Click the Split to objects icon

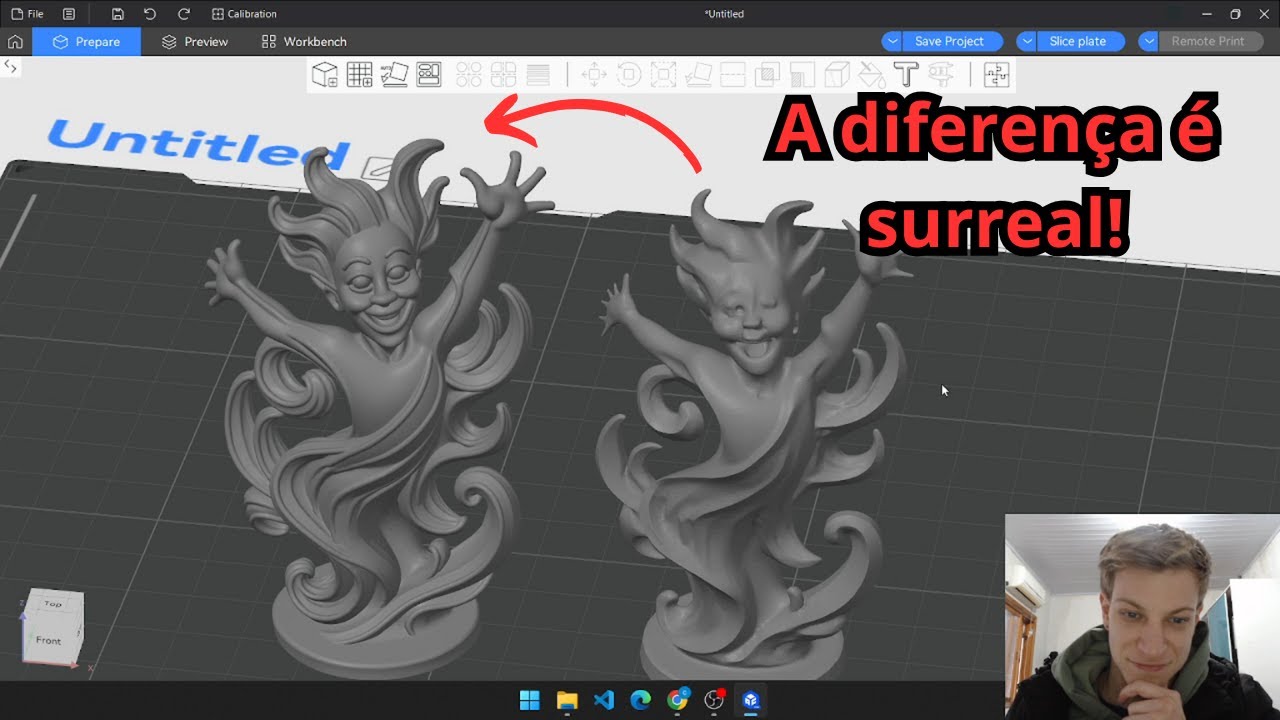pyautogui.click(x=469, y=75)
